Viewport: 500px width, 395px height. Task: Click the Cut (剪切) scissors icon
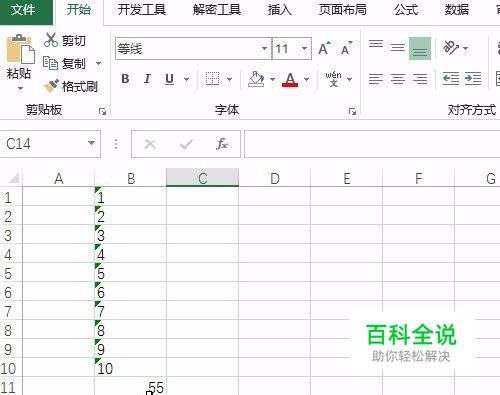(x=51, y=40)
